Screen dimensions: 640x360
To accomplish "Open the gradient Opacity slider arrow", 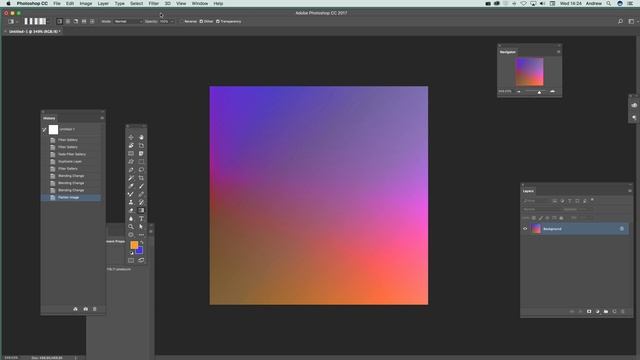I will (172, 21).
